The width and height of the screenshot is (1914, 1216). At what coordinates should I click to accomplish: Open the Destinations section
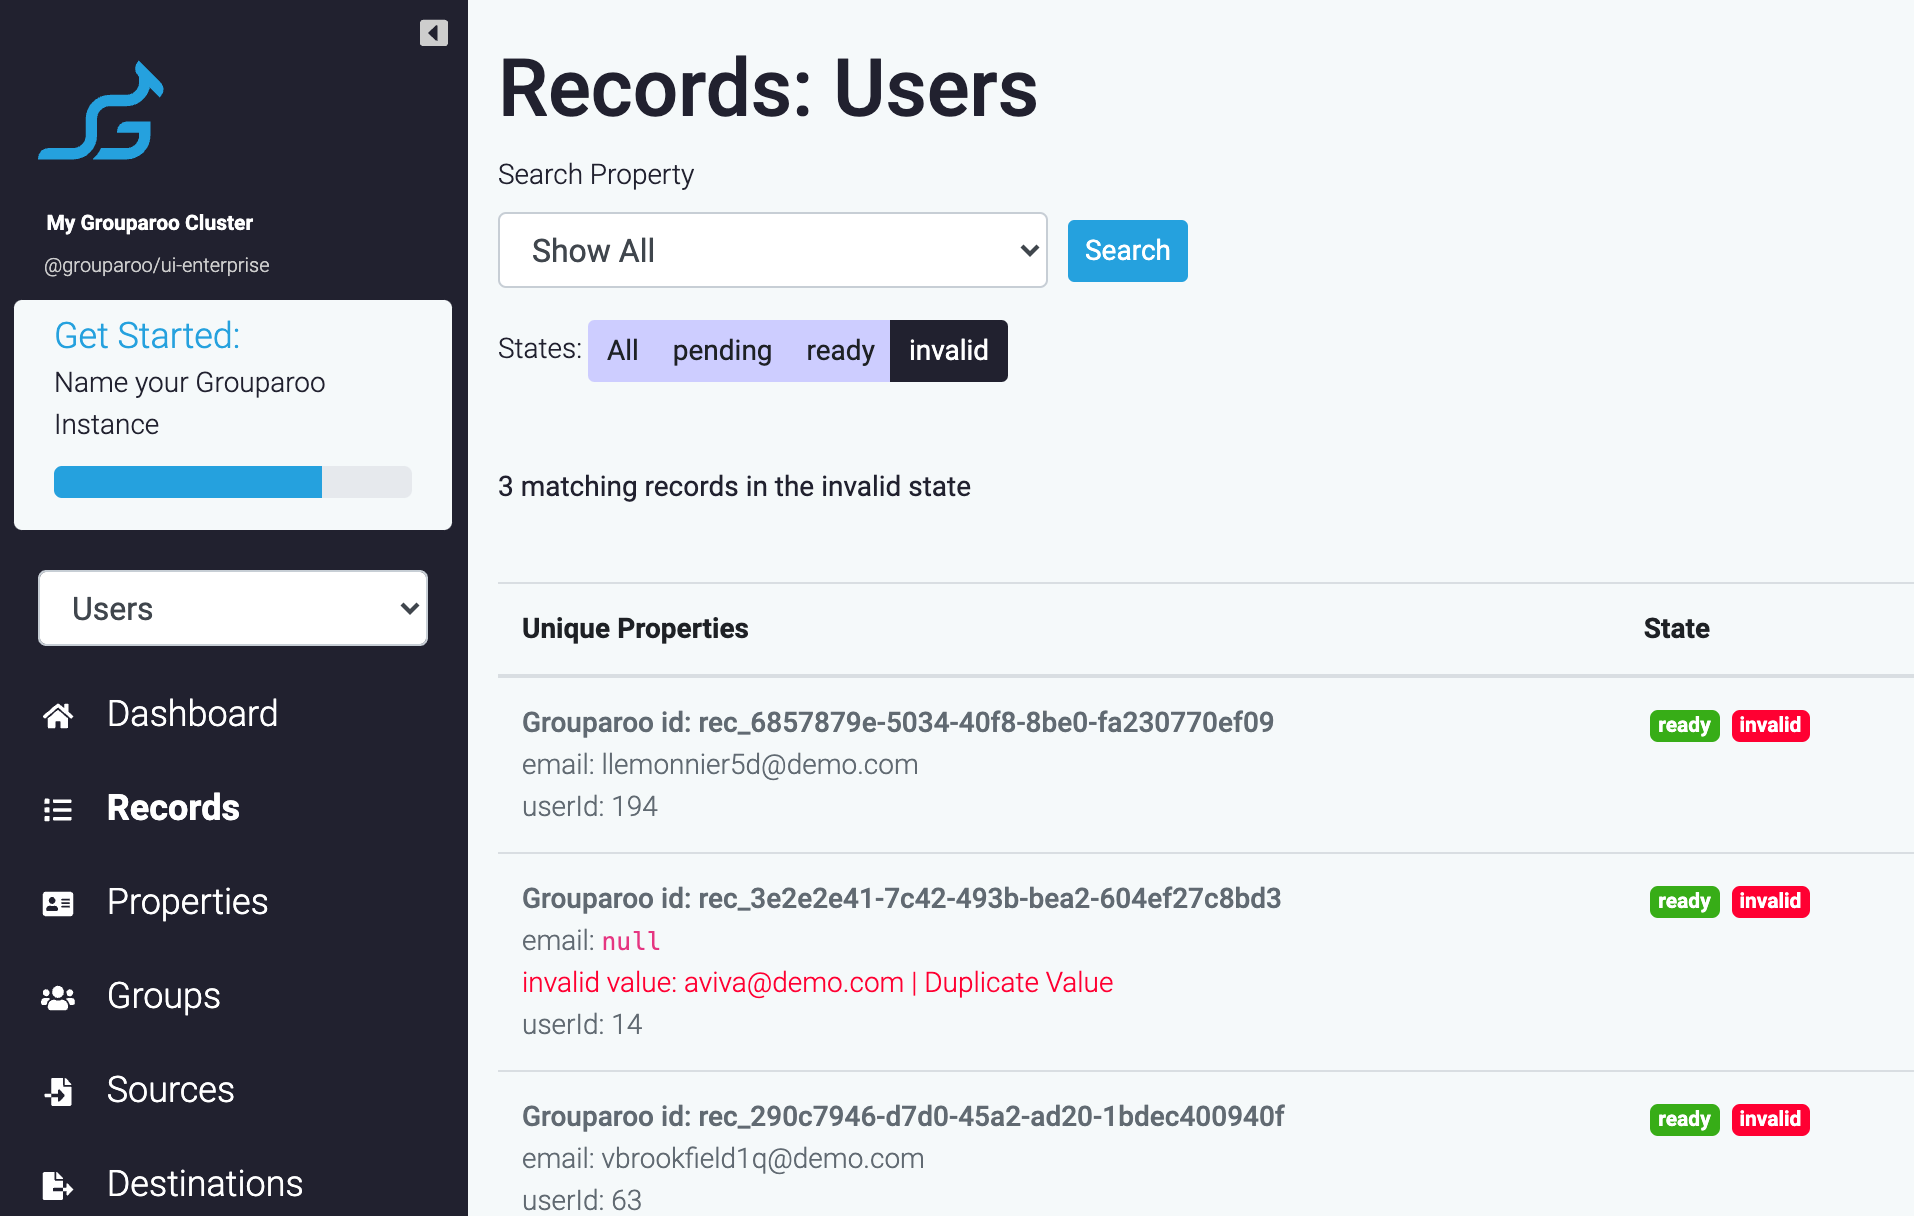click(x=204, y=1184)
